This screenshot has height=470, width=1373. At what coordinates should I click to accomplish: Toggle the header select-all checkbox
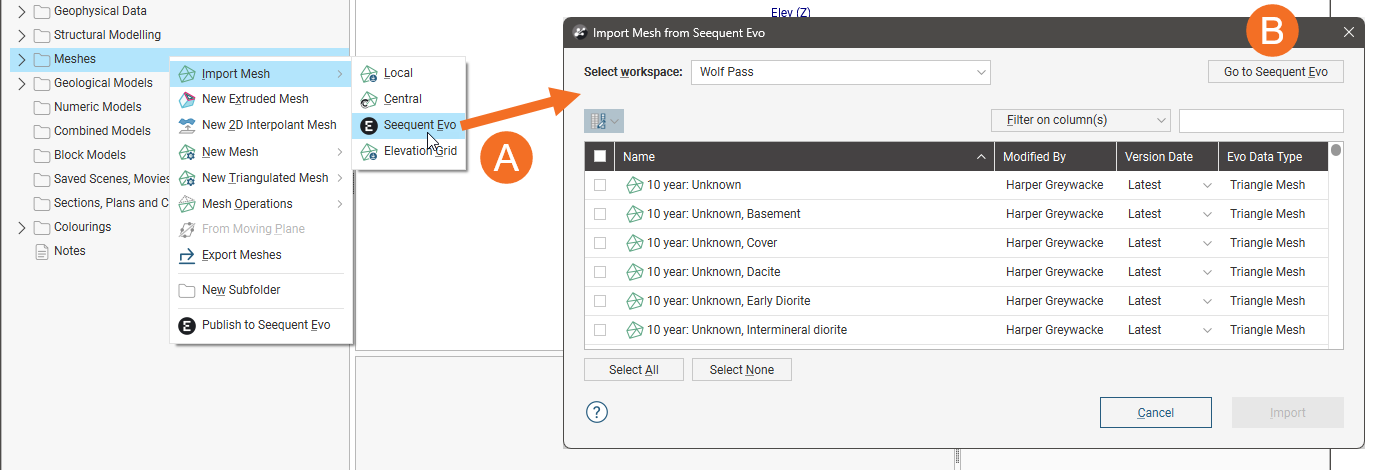(x=600, y=156)
